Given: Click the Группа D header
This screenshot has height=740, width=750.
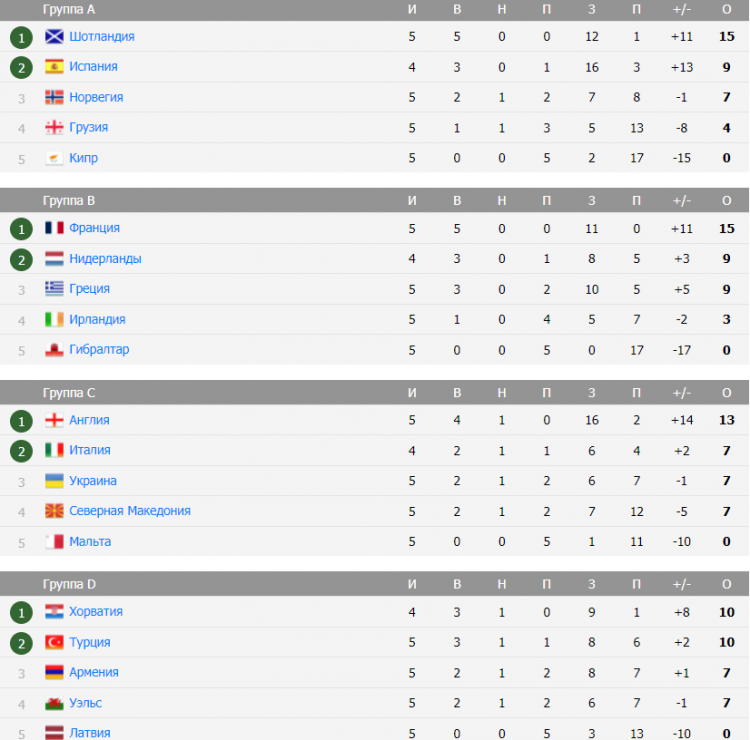Looking at the screenshot, I should pyautogui.click(x=69, y=584).
